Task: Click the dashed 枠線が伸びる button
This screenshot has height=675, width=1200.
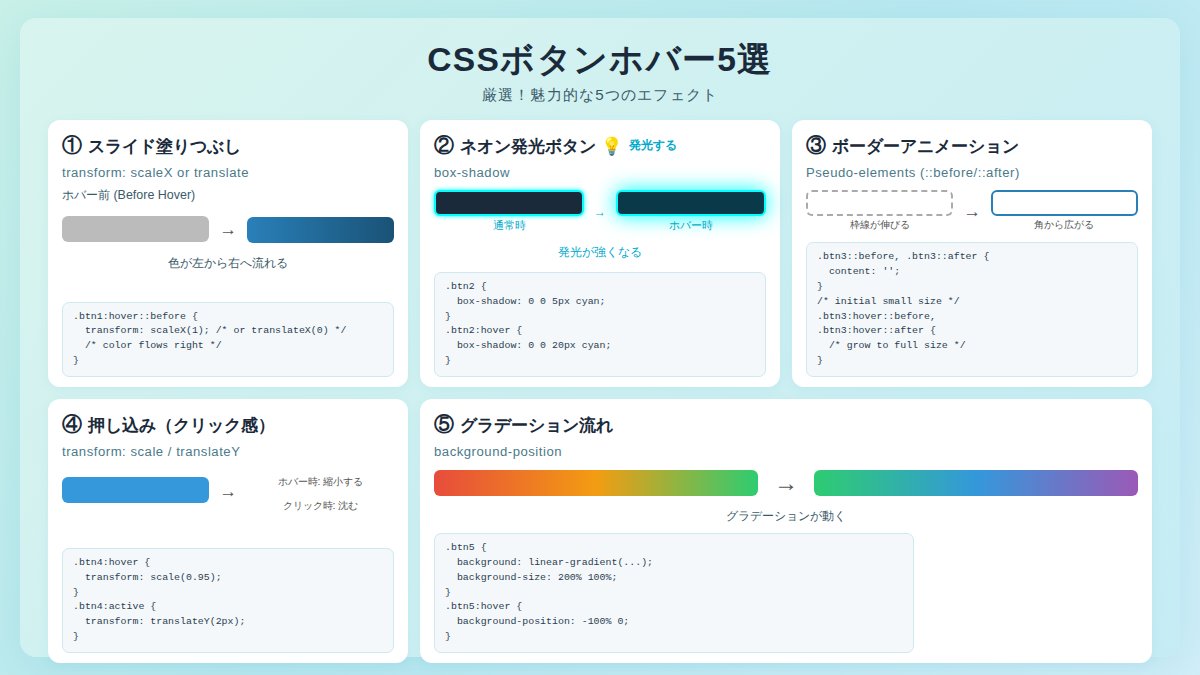Action: [x=879, y=203]
